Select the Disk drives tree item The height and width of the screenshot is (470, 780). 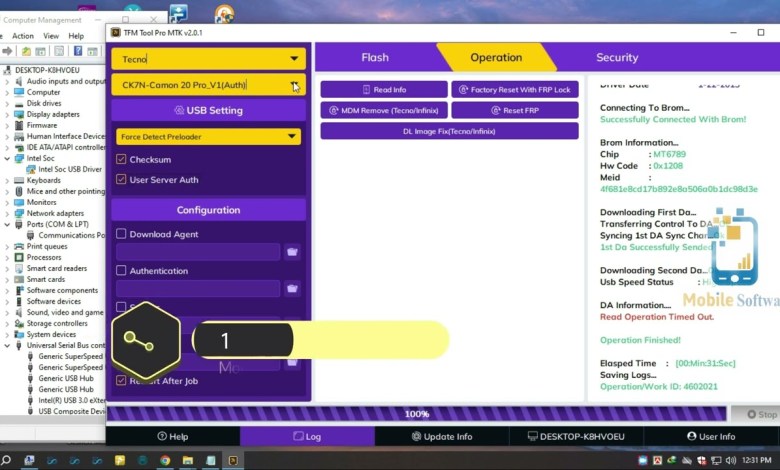click(x=44, y=103)
